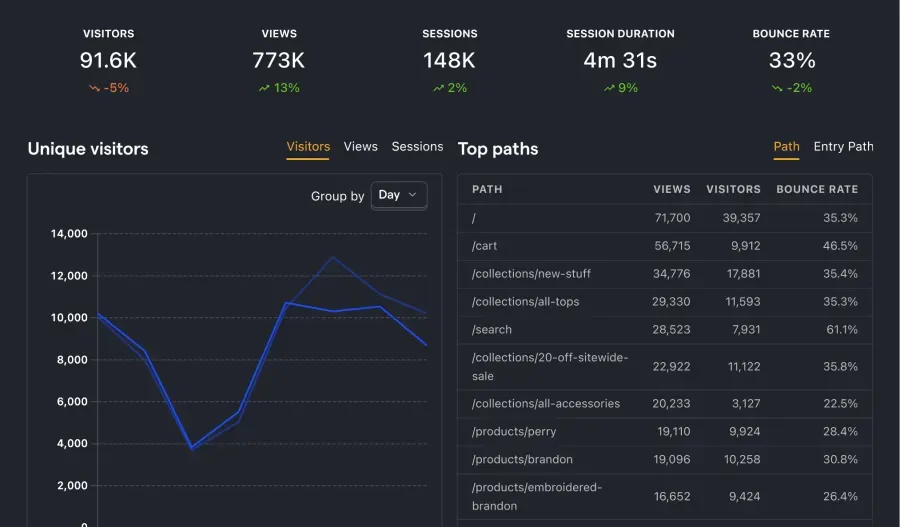
Task: Open the Group by Day dropdown
Action: click(399, 195)
